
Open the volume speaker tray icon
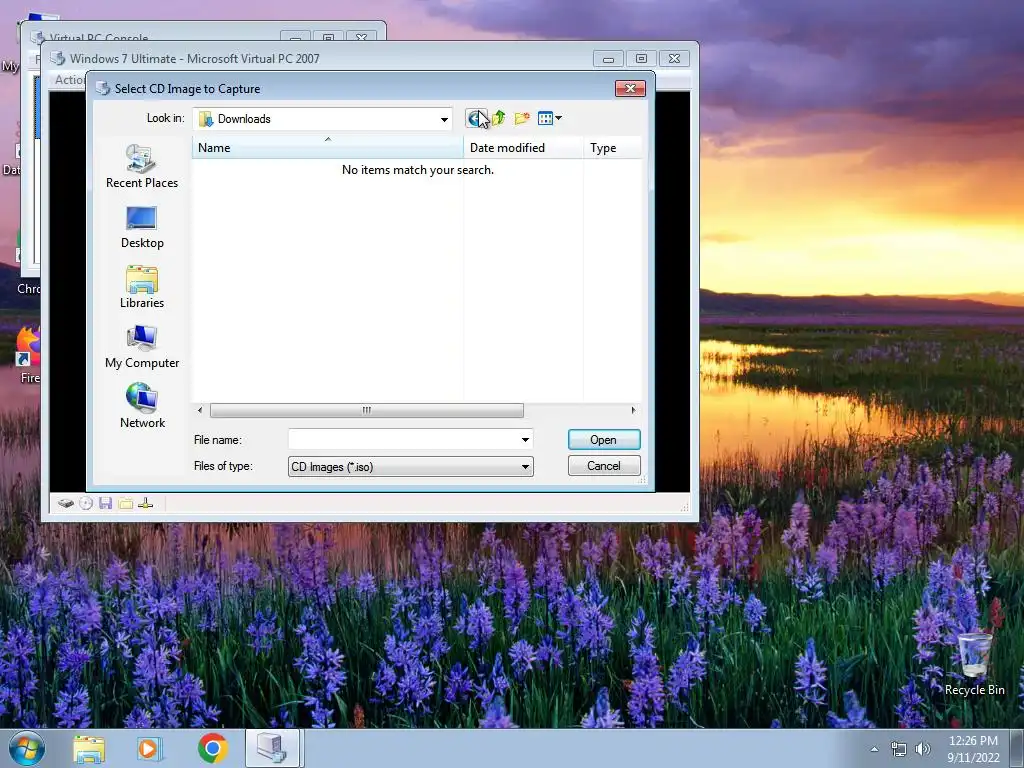click(x=922, y=749)
